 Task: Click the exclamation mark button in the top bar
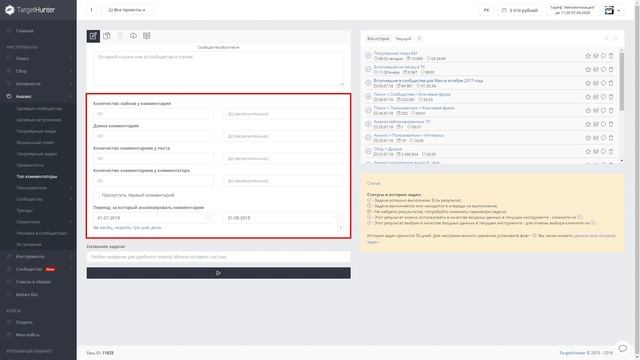pyautogui.click(x=91, y=10)
